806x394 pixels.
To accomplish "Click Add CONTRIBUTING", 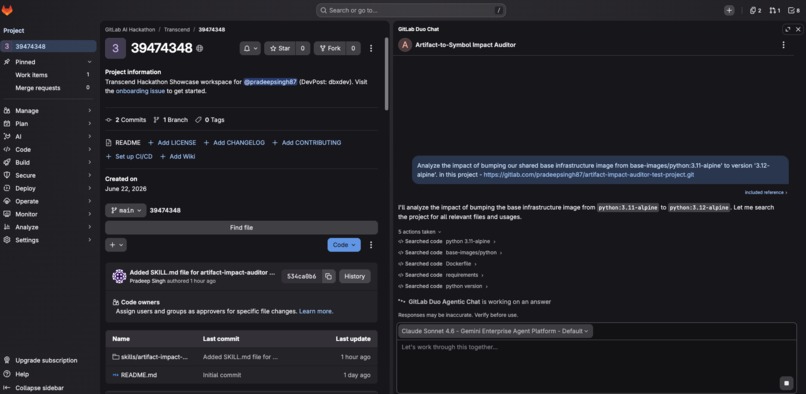I will [307, 142].
